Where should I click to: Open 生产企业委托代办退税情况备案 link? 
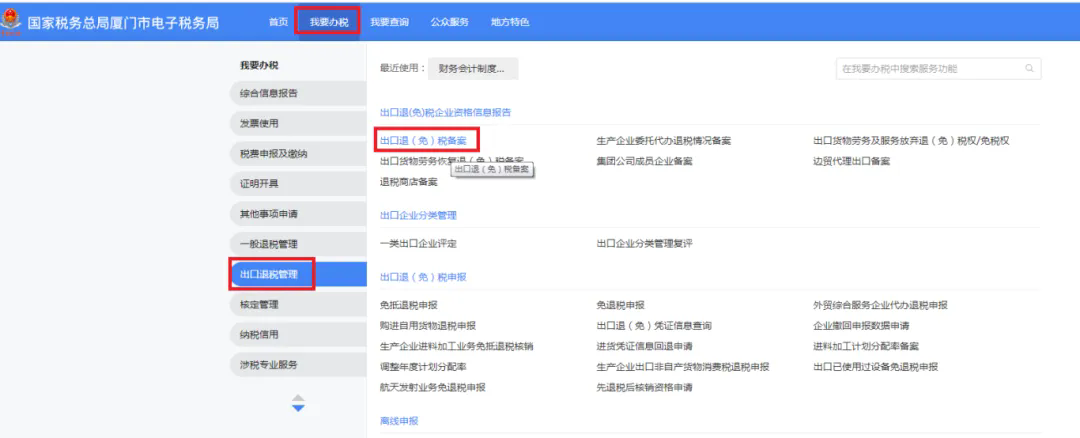[x=663, y=140]
